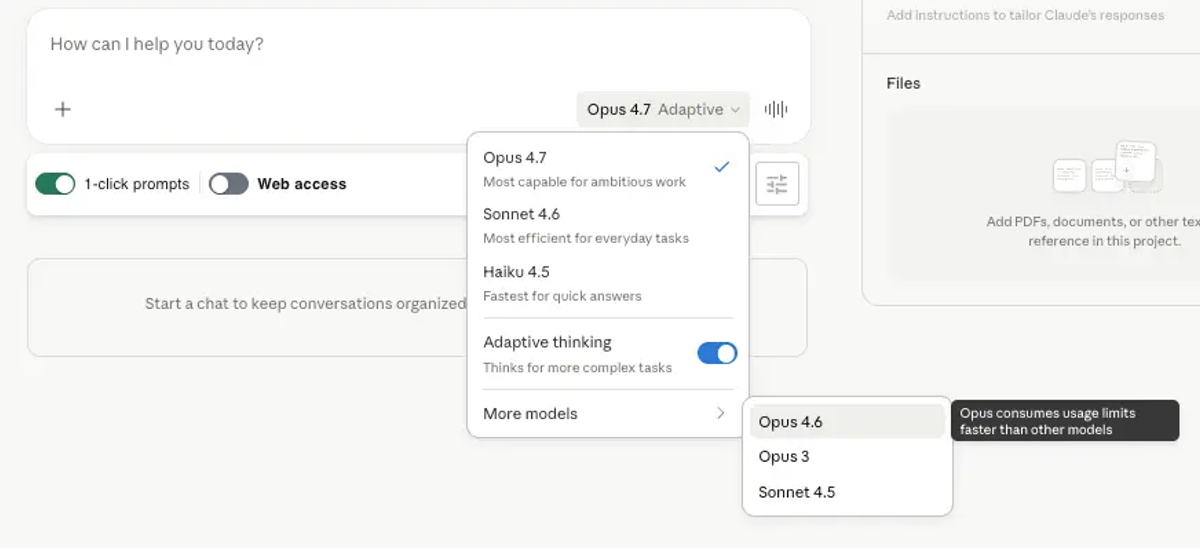Click 'Add instructions to tailor Claude's responses' text
The height and width of the screenshot is (548, 1200).
click(x=1025, y=15)
